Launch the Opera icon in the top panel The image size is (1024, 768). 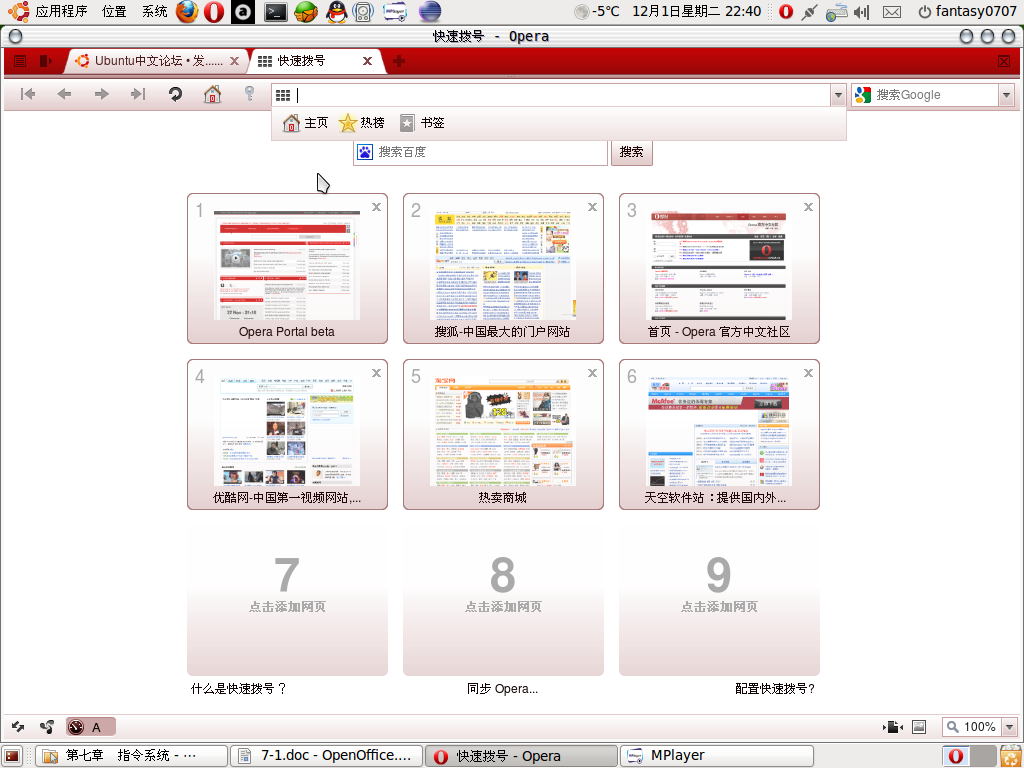tap(214, 11)
